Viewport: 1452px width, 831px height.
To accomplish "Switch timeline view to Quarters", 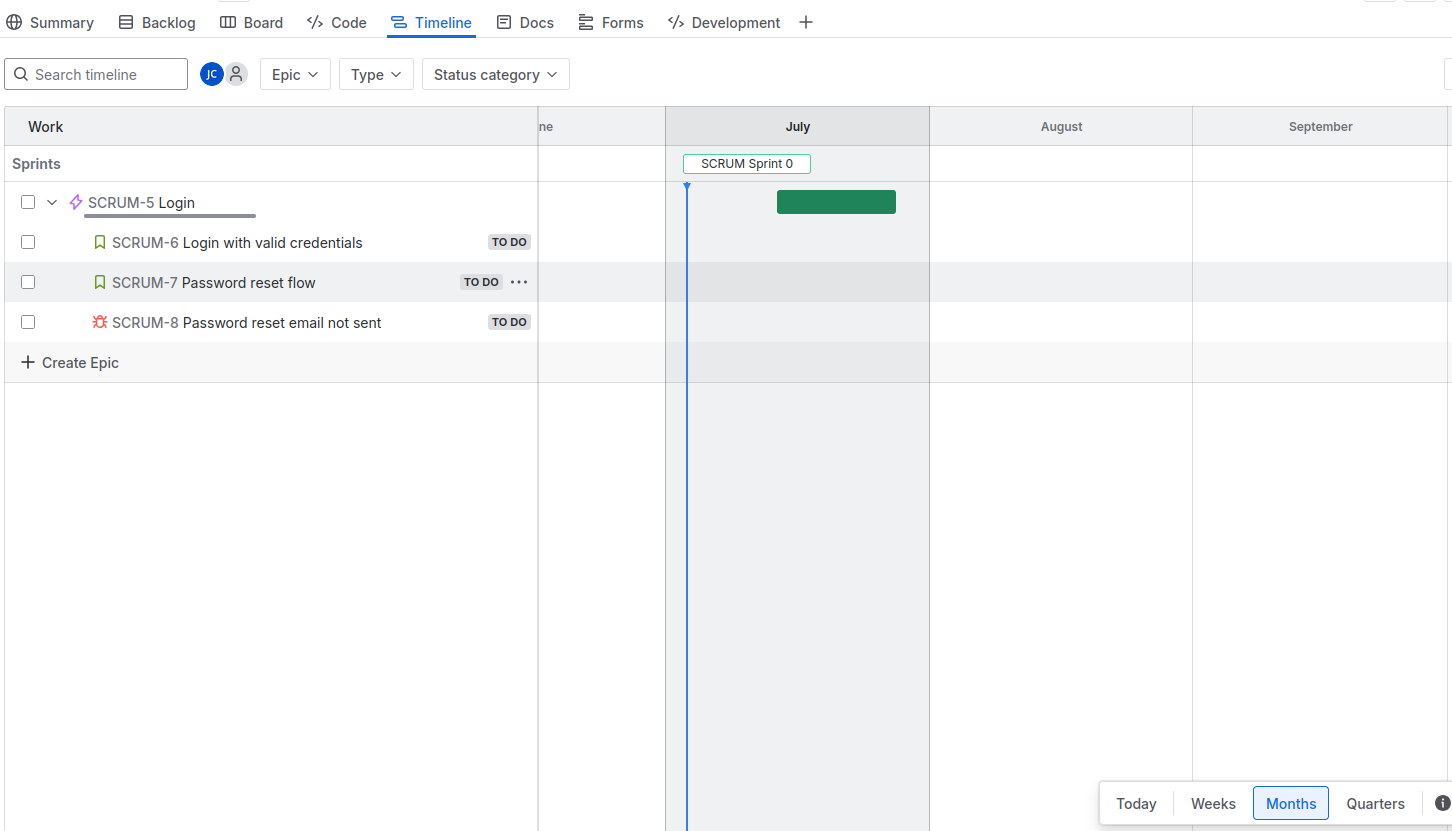I will click(x=1375, y=803).
